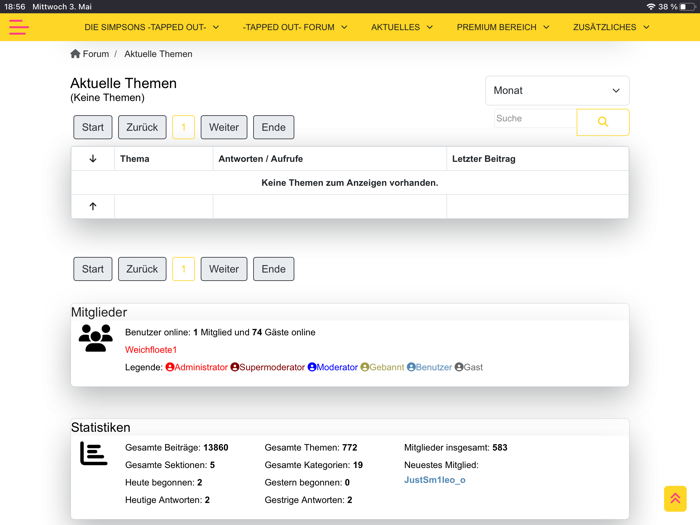Click into the Suche search field

(535, 119)
